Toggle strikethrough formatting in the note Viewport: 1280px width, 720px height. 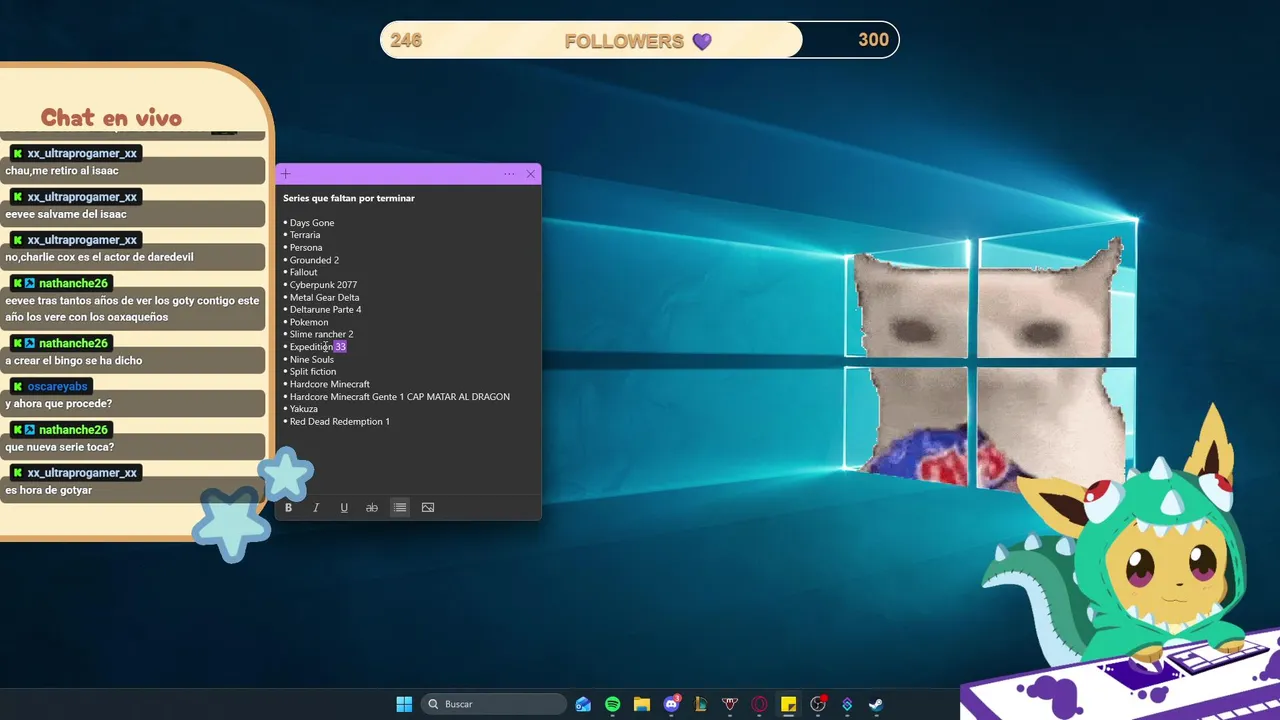[x=372, y=508]
